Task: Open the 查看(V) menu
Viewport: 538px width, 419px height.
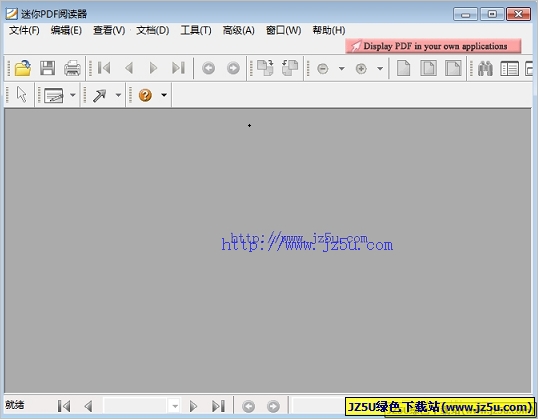Action: 109,31
